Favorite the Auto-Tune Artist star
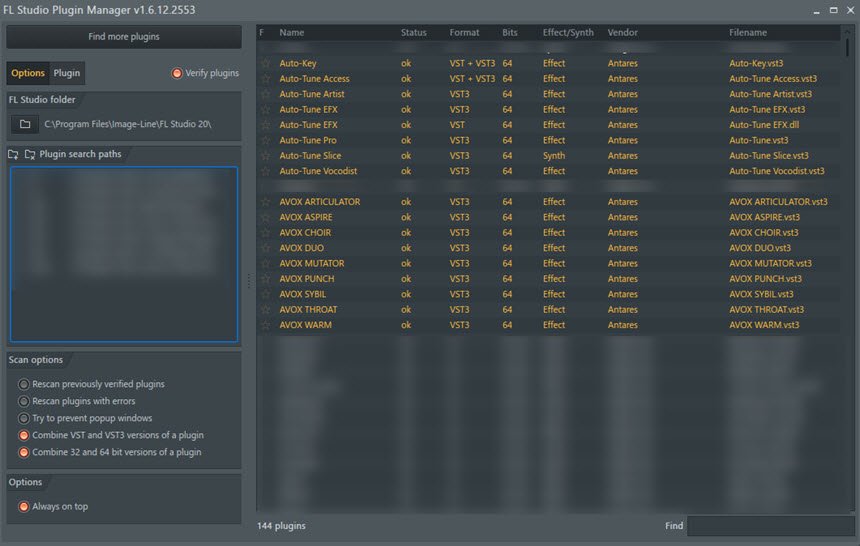Viewport: 860px width, 546px height. [x=266, y=94]
